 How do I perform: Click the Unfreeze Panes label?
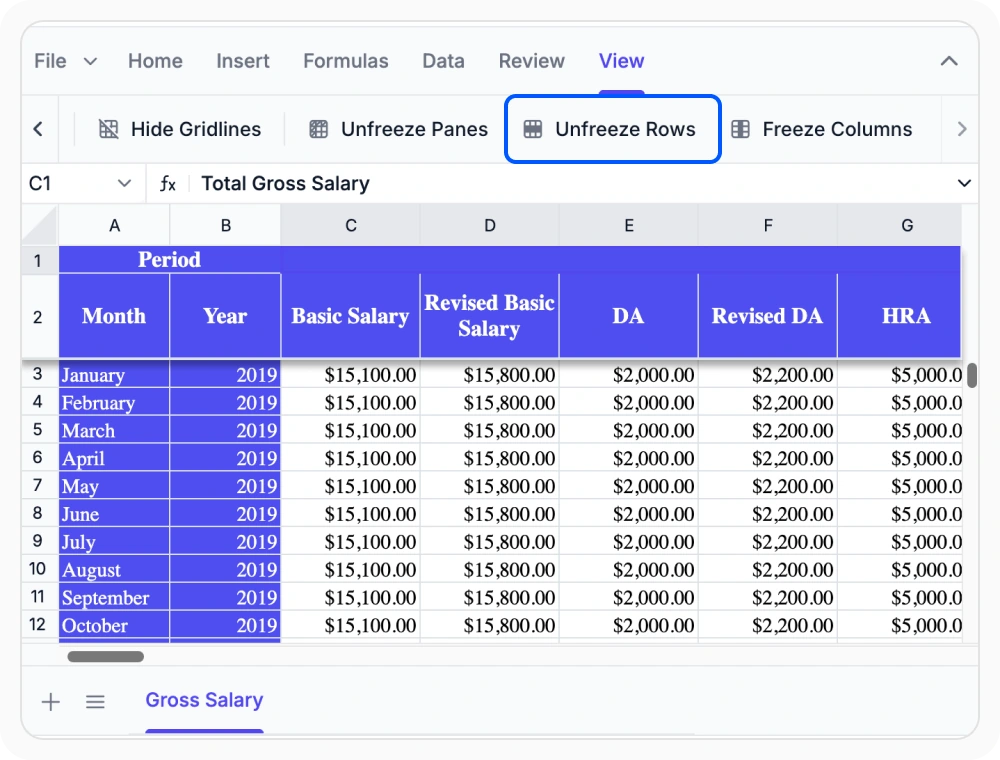tap(415, 129)
